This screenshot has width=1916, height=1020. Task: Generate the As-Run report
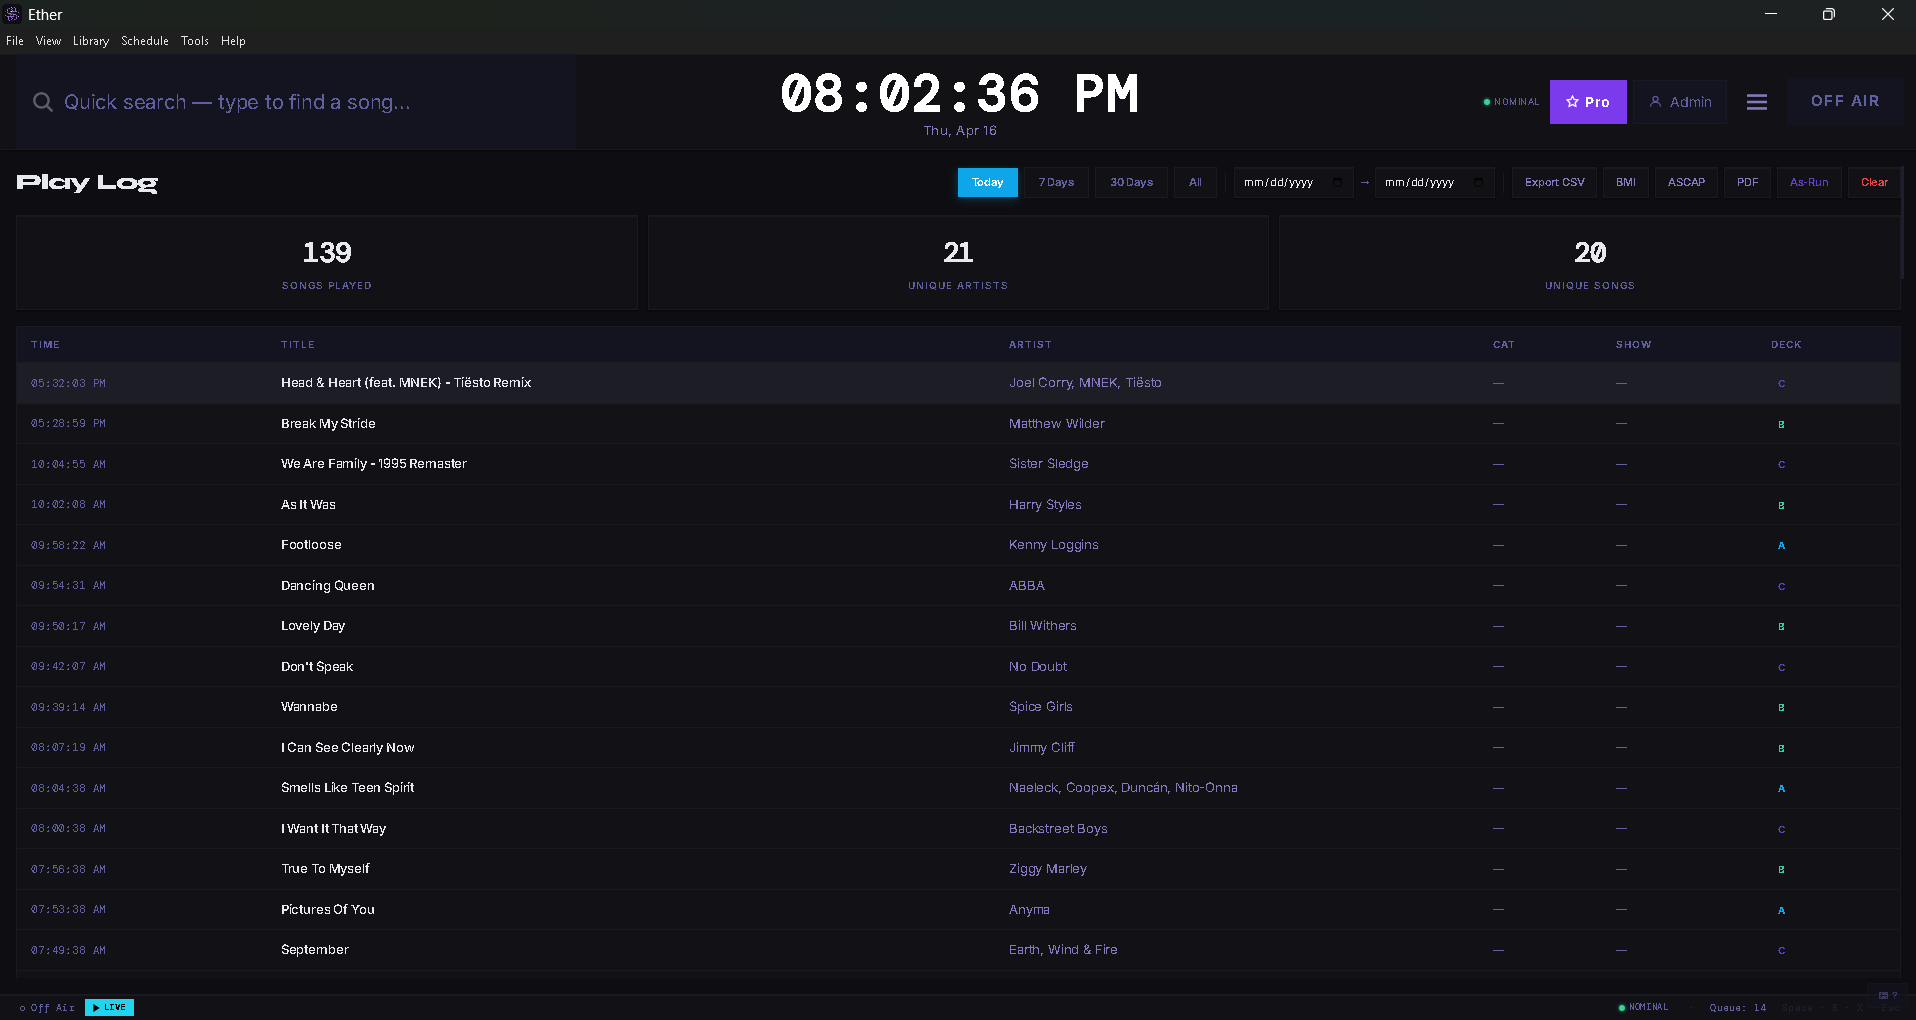click(x=1808, y=183)
